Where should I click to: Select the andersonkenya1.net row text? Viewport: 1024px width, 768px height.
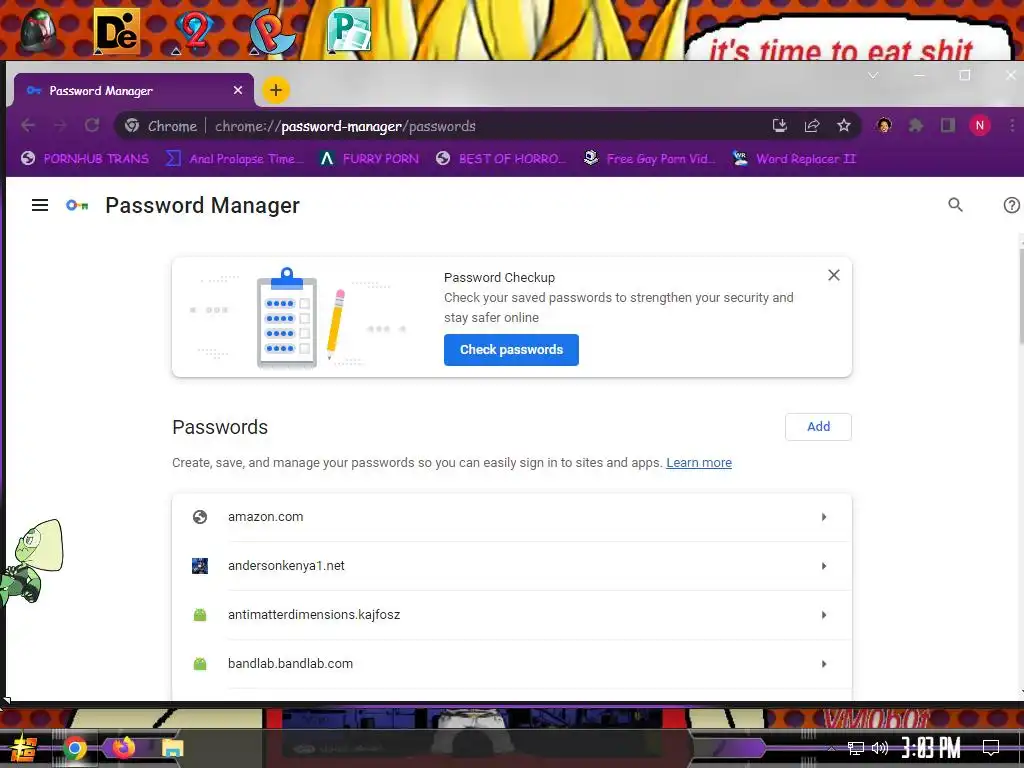click(286, 566)
